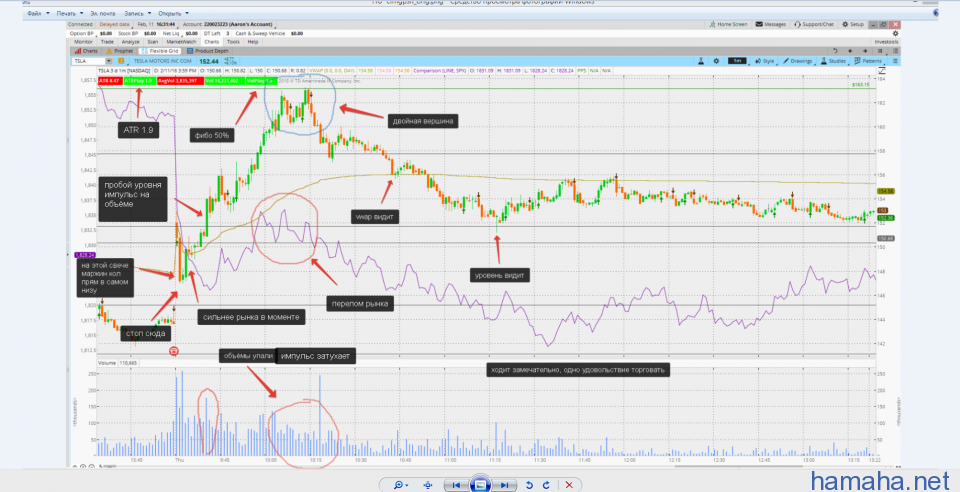The height and width of the screenshot is (492, 960).
Task: Select the Charts sub-tab with bars icon
Action: [x=86, y=51]
